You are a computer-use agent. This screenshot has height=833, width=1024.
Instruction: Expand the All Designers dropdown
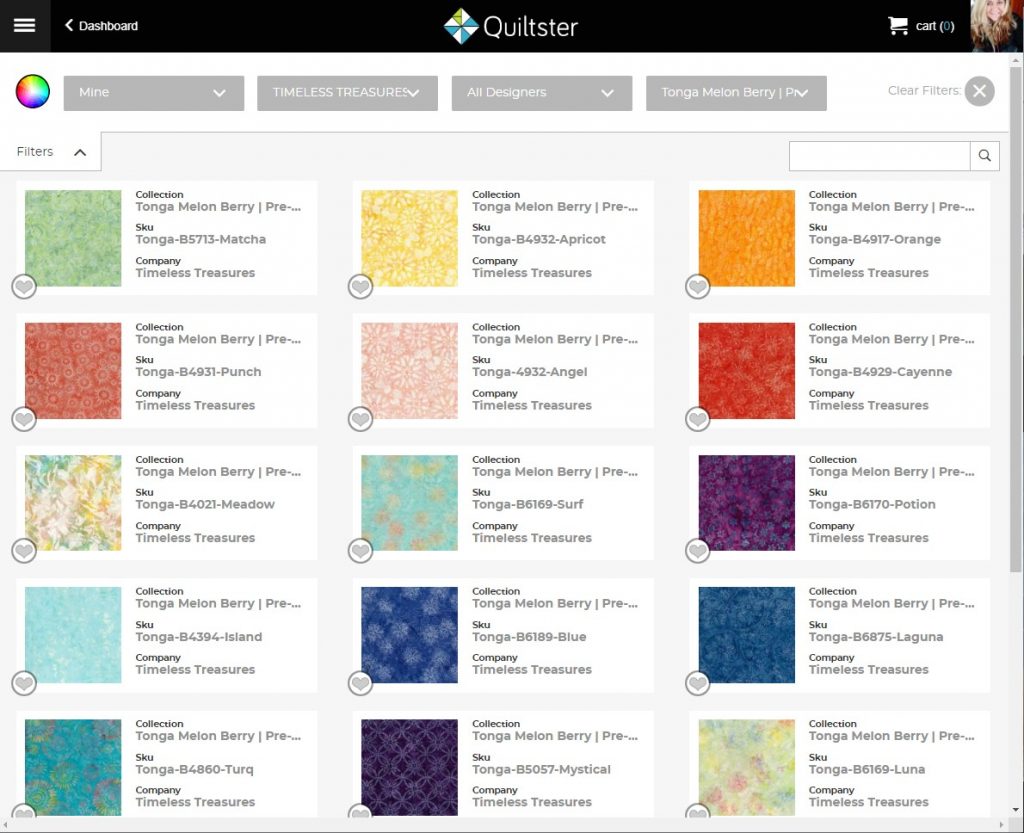coord(541,93)
